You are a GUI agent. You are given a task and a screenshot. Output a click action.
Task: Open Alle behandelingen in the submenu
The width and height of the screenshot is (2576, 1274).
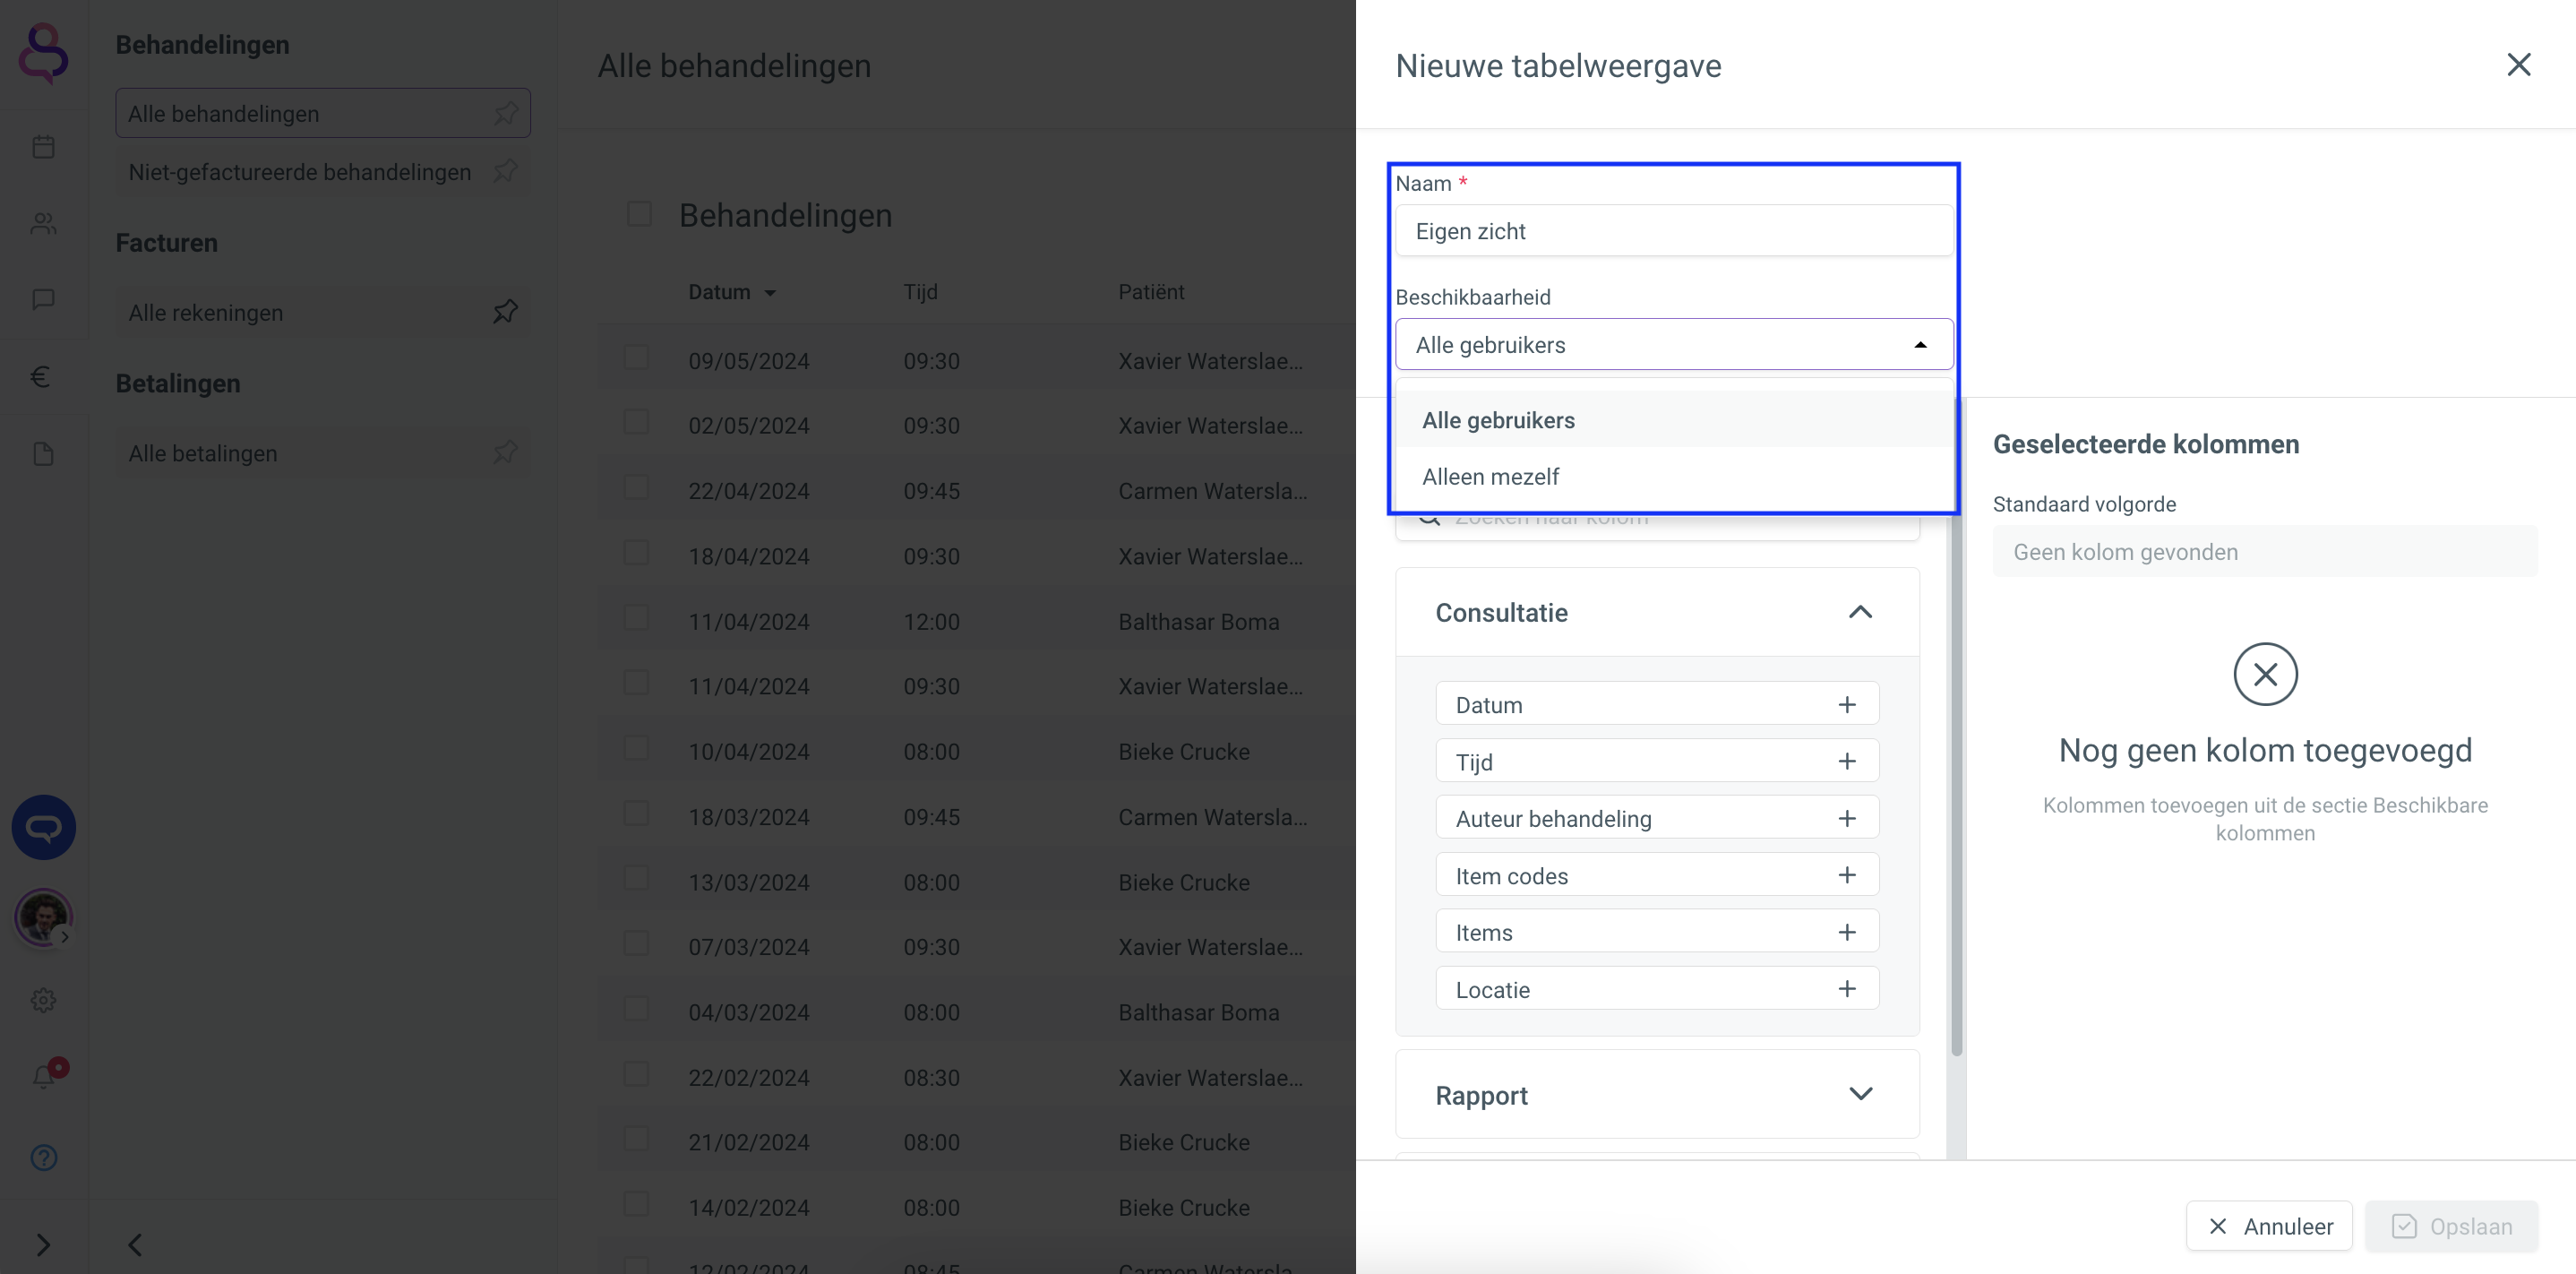point(322,113)
